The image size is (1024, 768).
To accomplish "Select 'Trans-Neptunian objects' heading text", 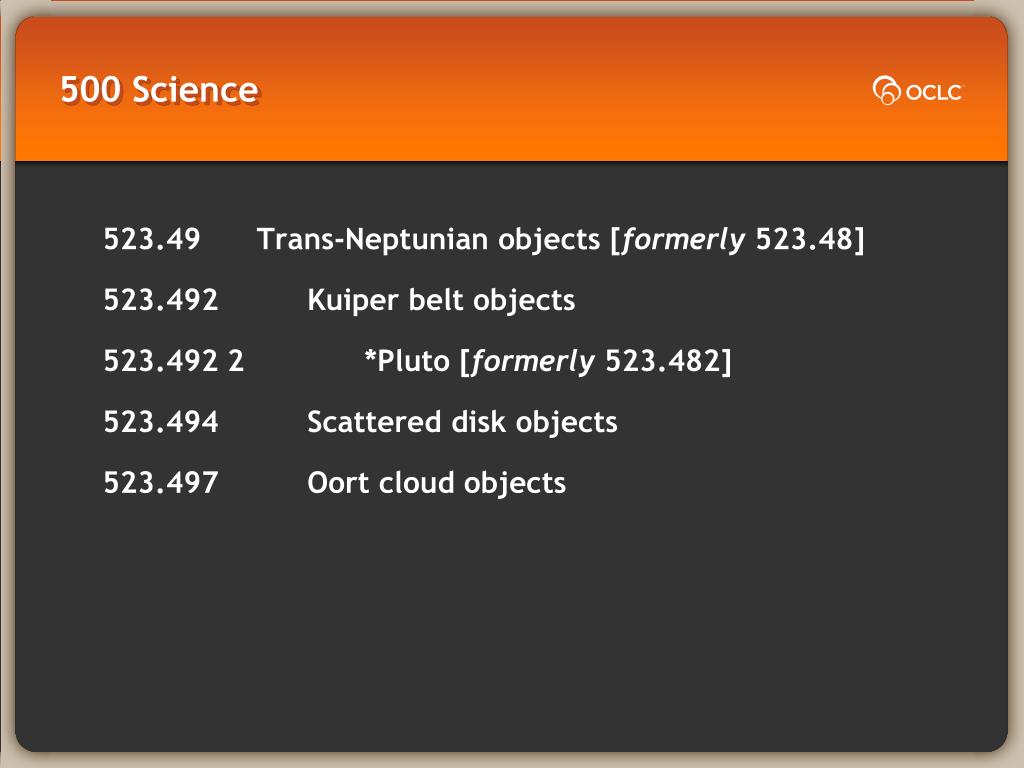I will point(428,239).
